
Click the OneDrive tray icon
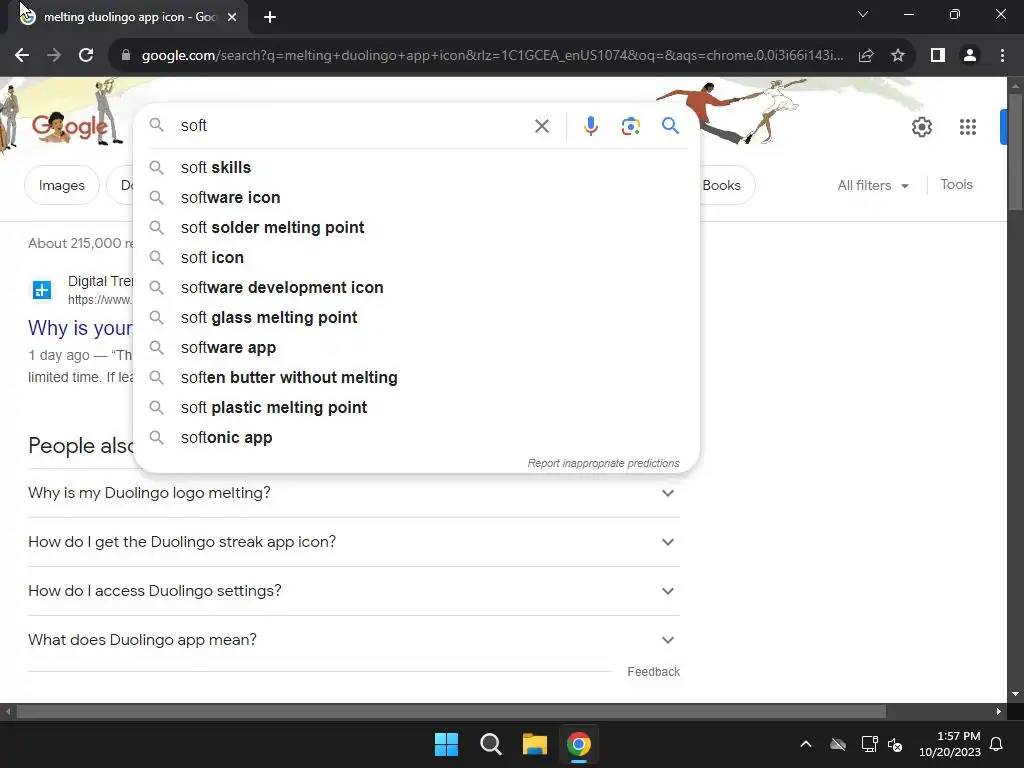(838, 744)
